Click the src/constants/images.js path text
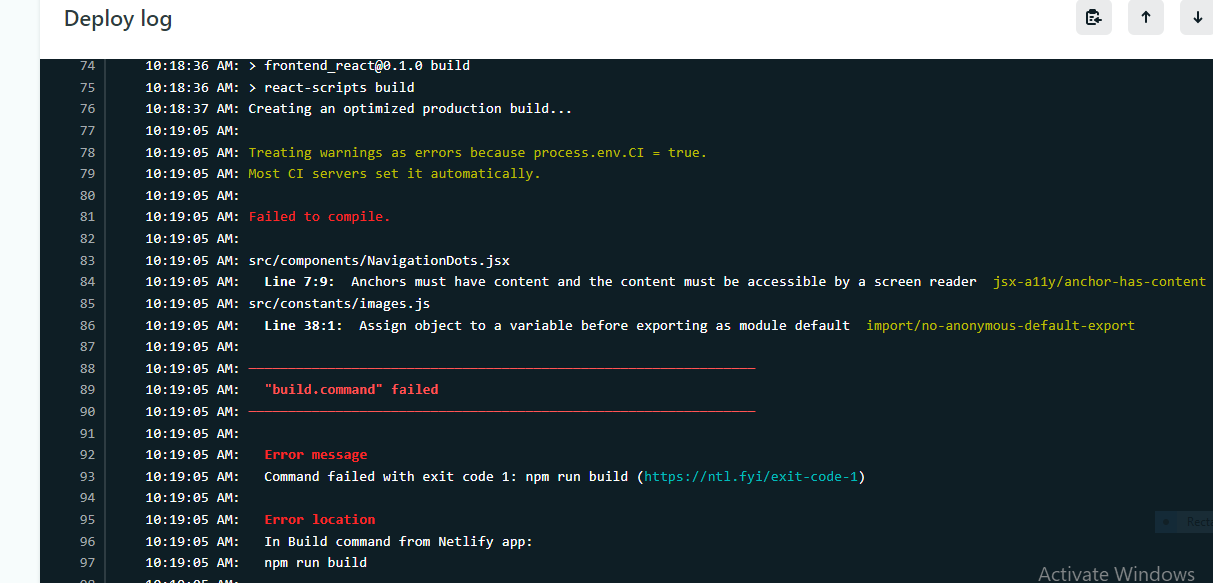Viewport: 1213px width, 583px height. (x=338, y=303)
